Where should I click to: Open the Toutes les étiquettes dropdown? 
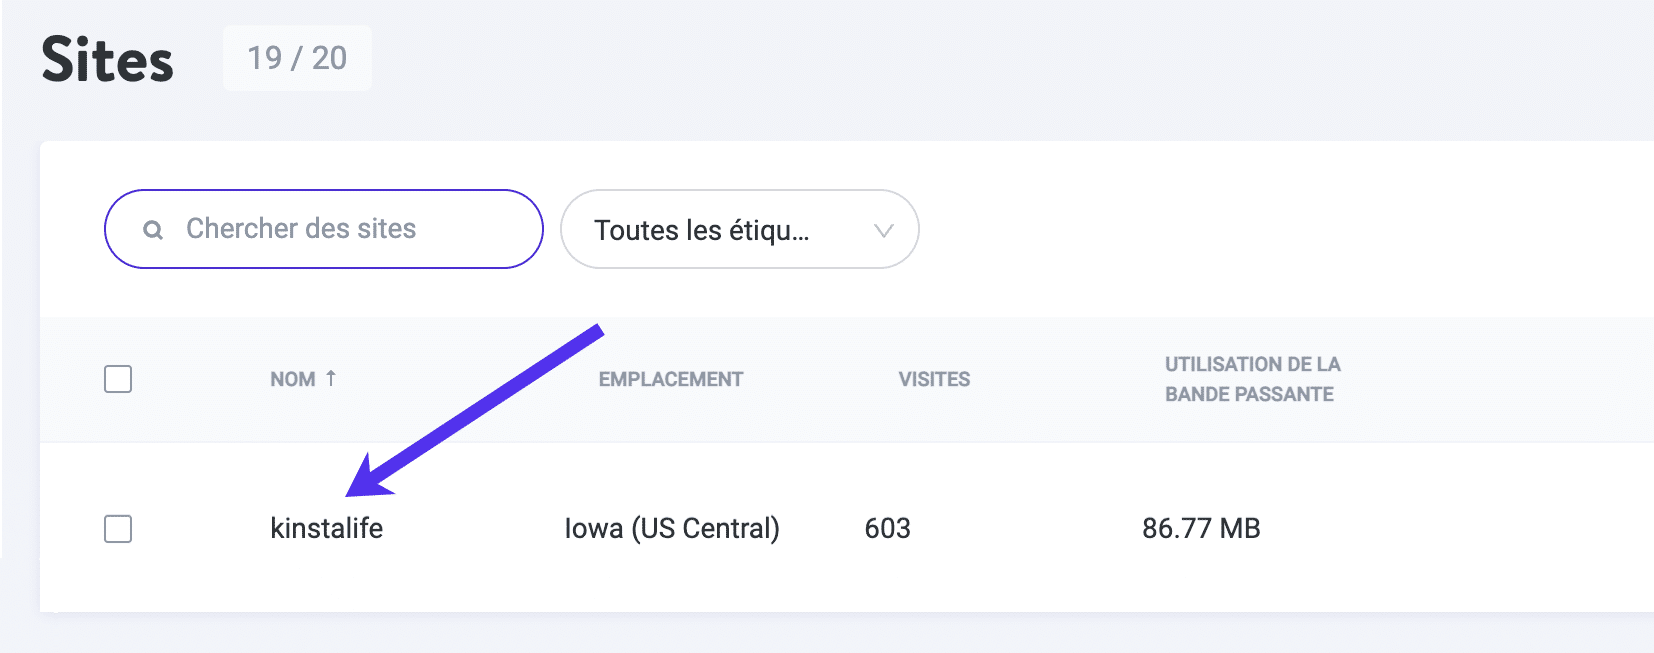coord(739,229)
